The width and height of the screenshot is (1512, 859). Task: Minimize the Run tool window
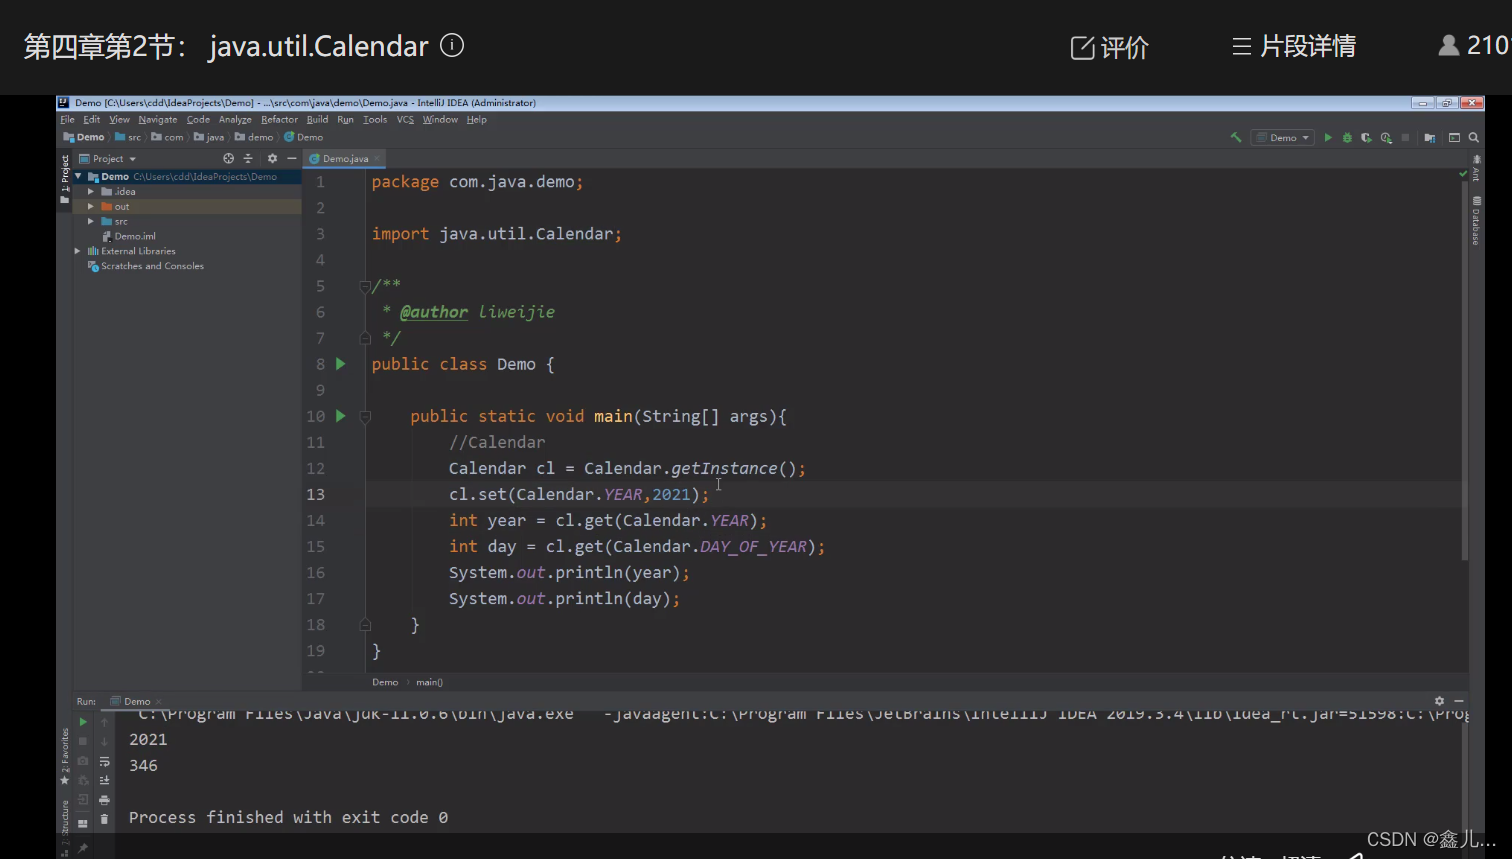coord(1459,701)
